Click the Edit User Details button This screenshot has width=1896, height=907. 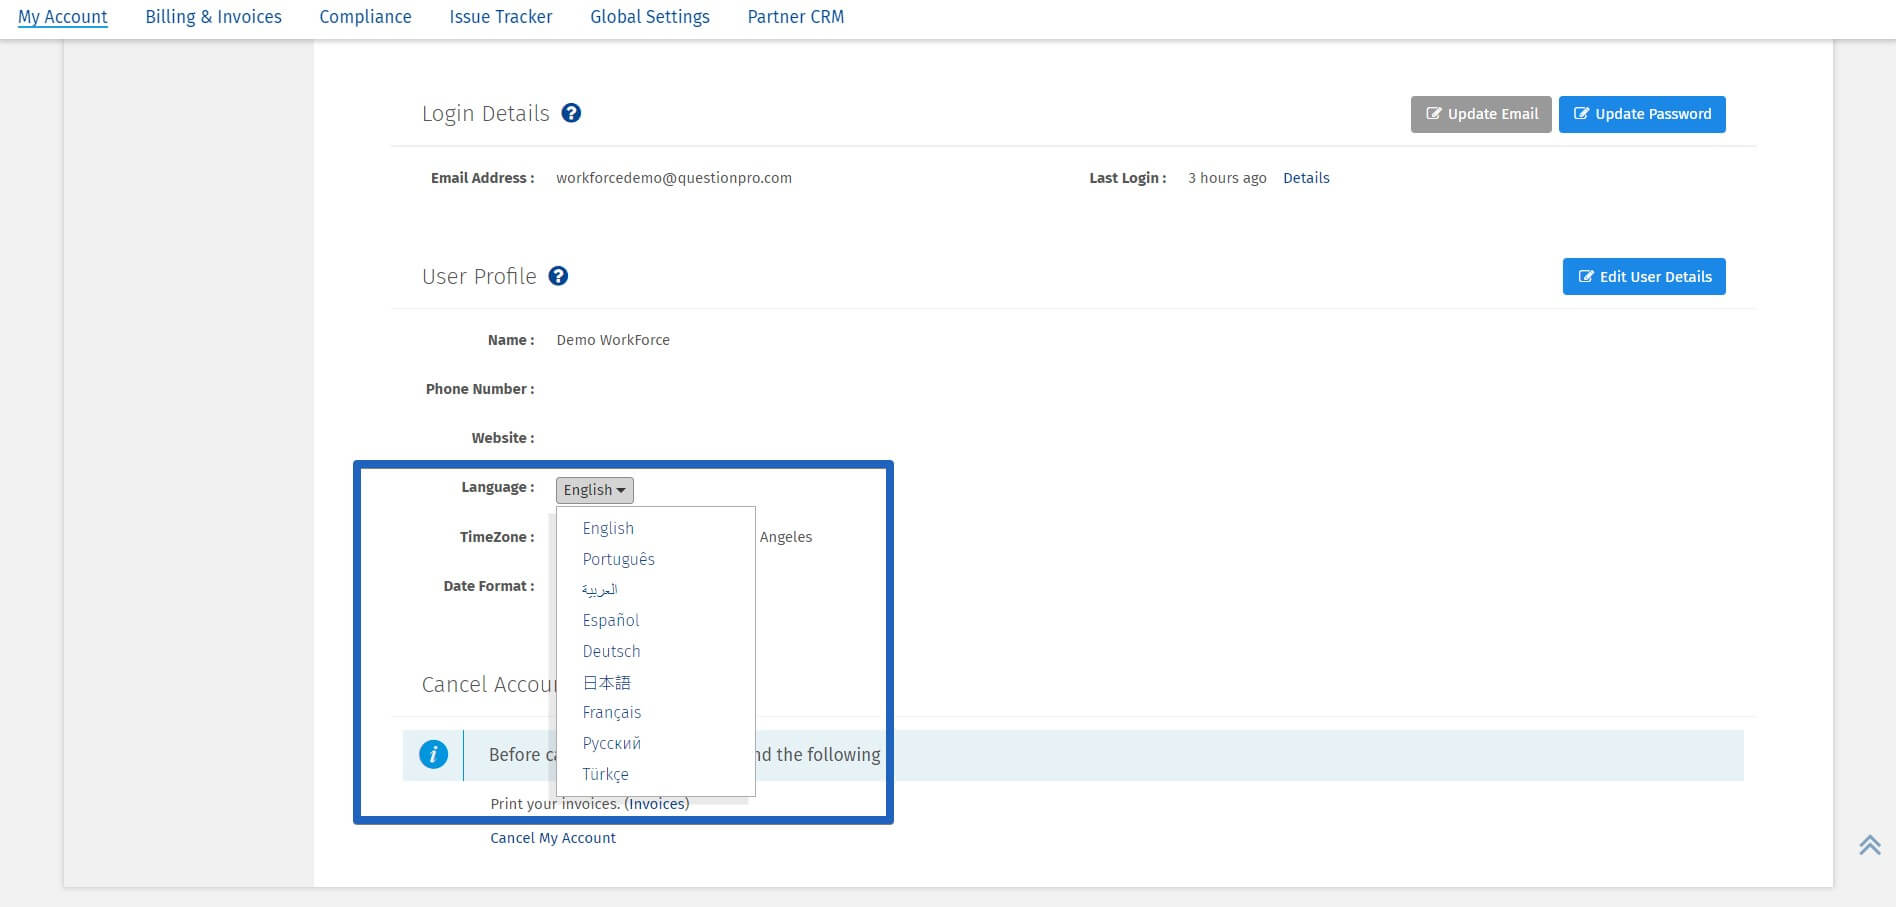(1643, 276)
